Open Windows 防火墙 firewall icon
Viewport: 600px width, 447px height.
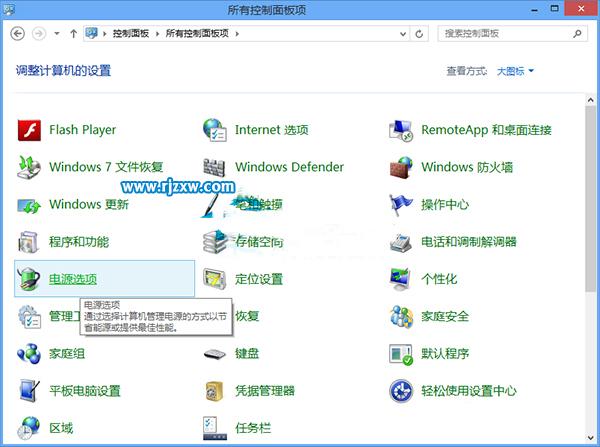coord(401,167)
